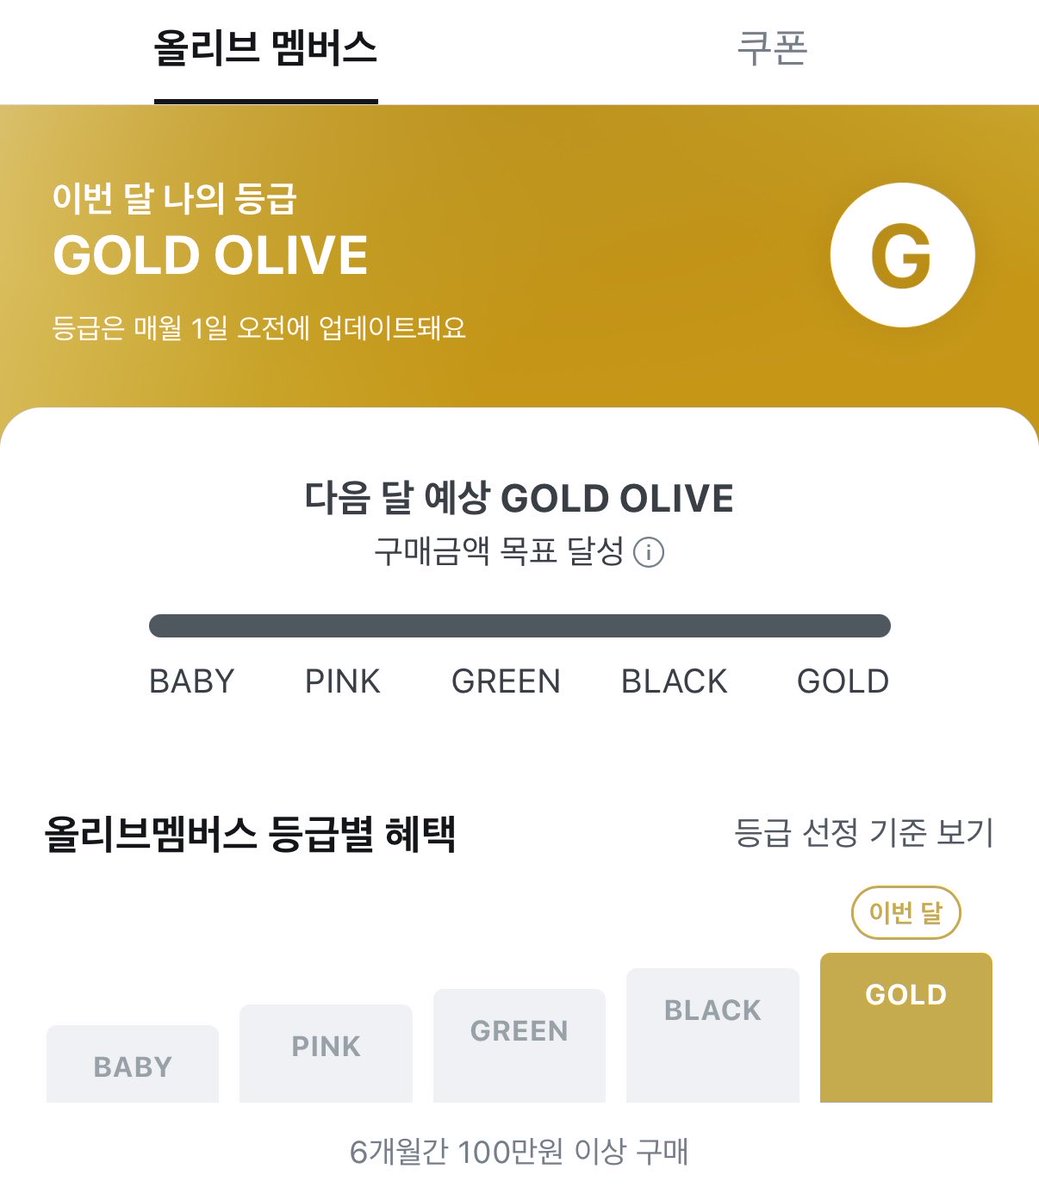Tap the GREEN label under progress bar
Viewport: 1039px width, 1200px height.
(506, 681)
